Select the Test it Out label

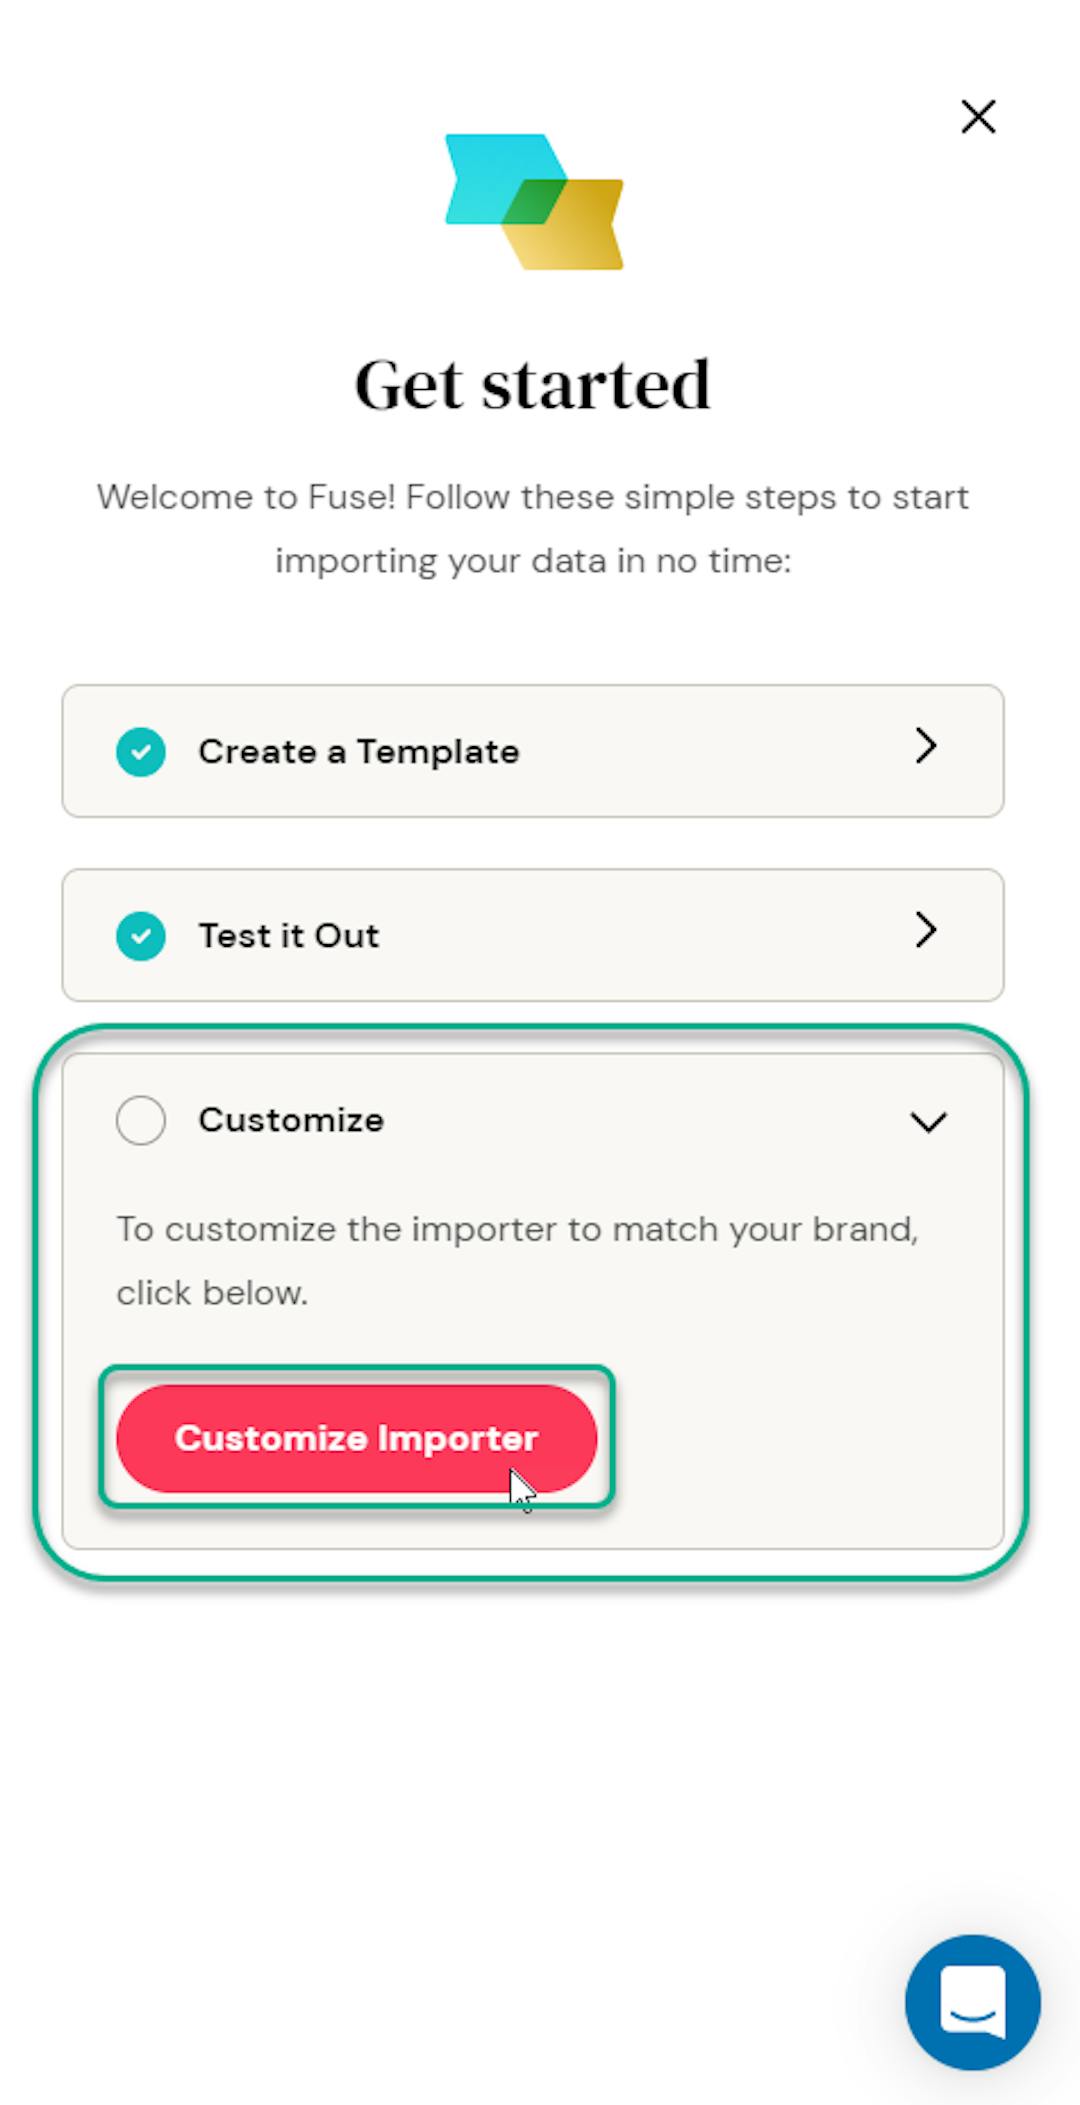point(288,935)
